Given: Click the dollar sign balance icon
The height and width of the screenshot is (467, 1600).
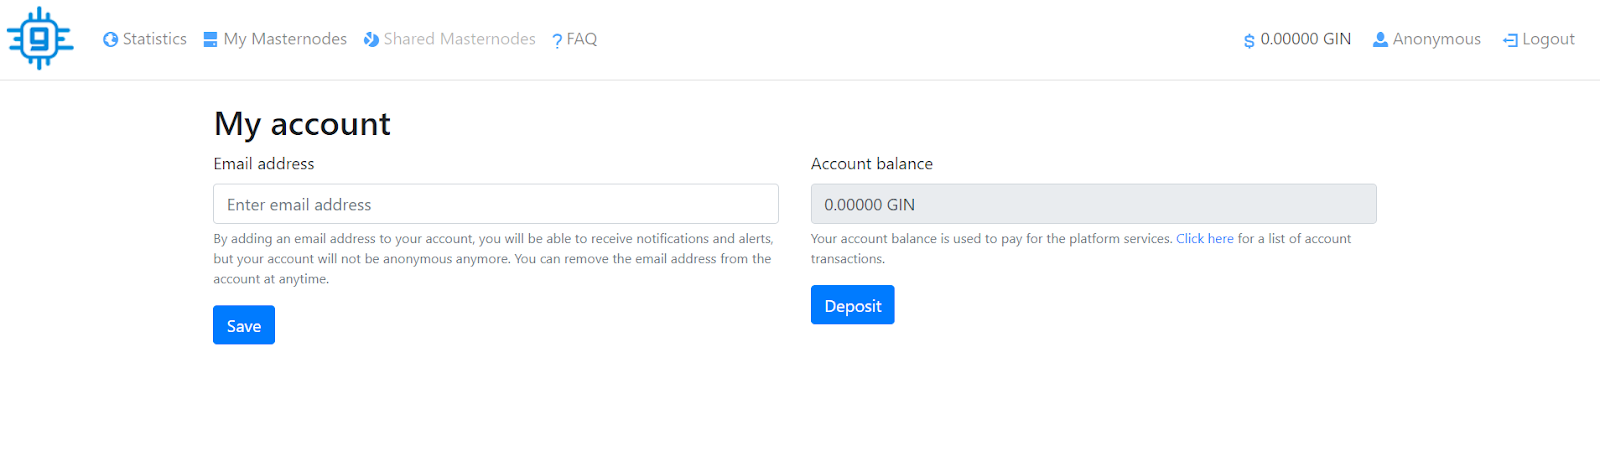Looking at the screenshot, I should pos(1249,41).
